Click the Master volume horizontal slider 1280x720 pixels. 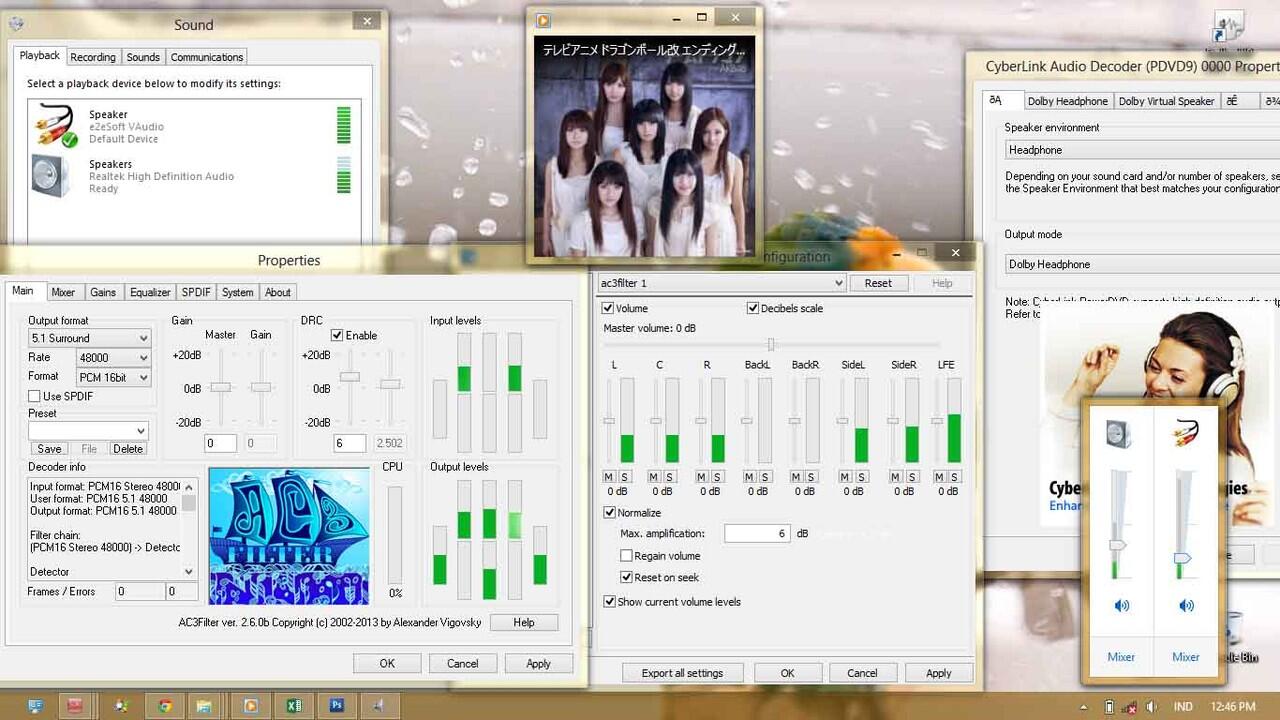point(770,344)
